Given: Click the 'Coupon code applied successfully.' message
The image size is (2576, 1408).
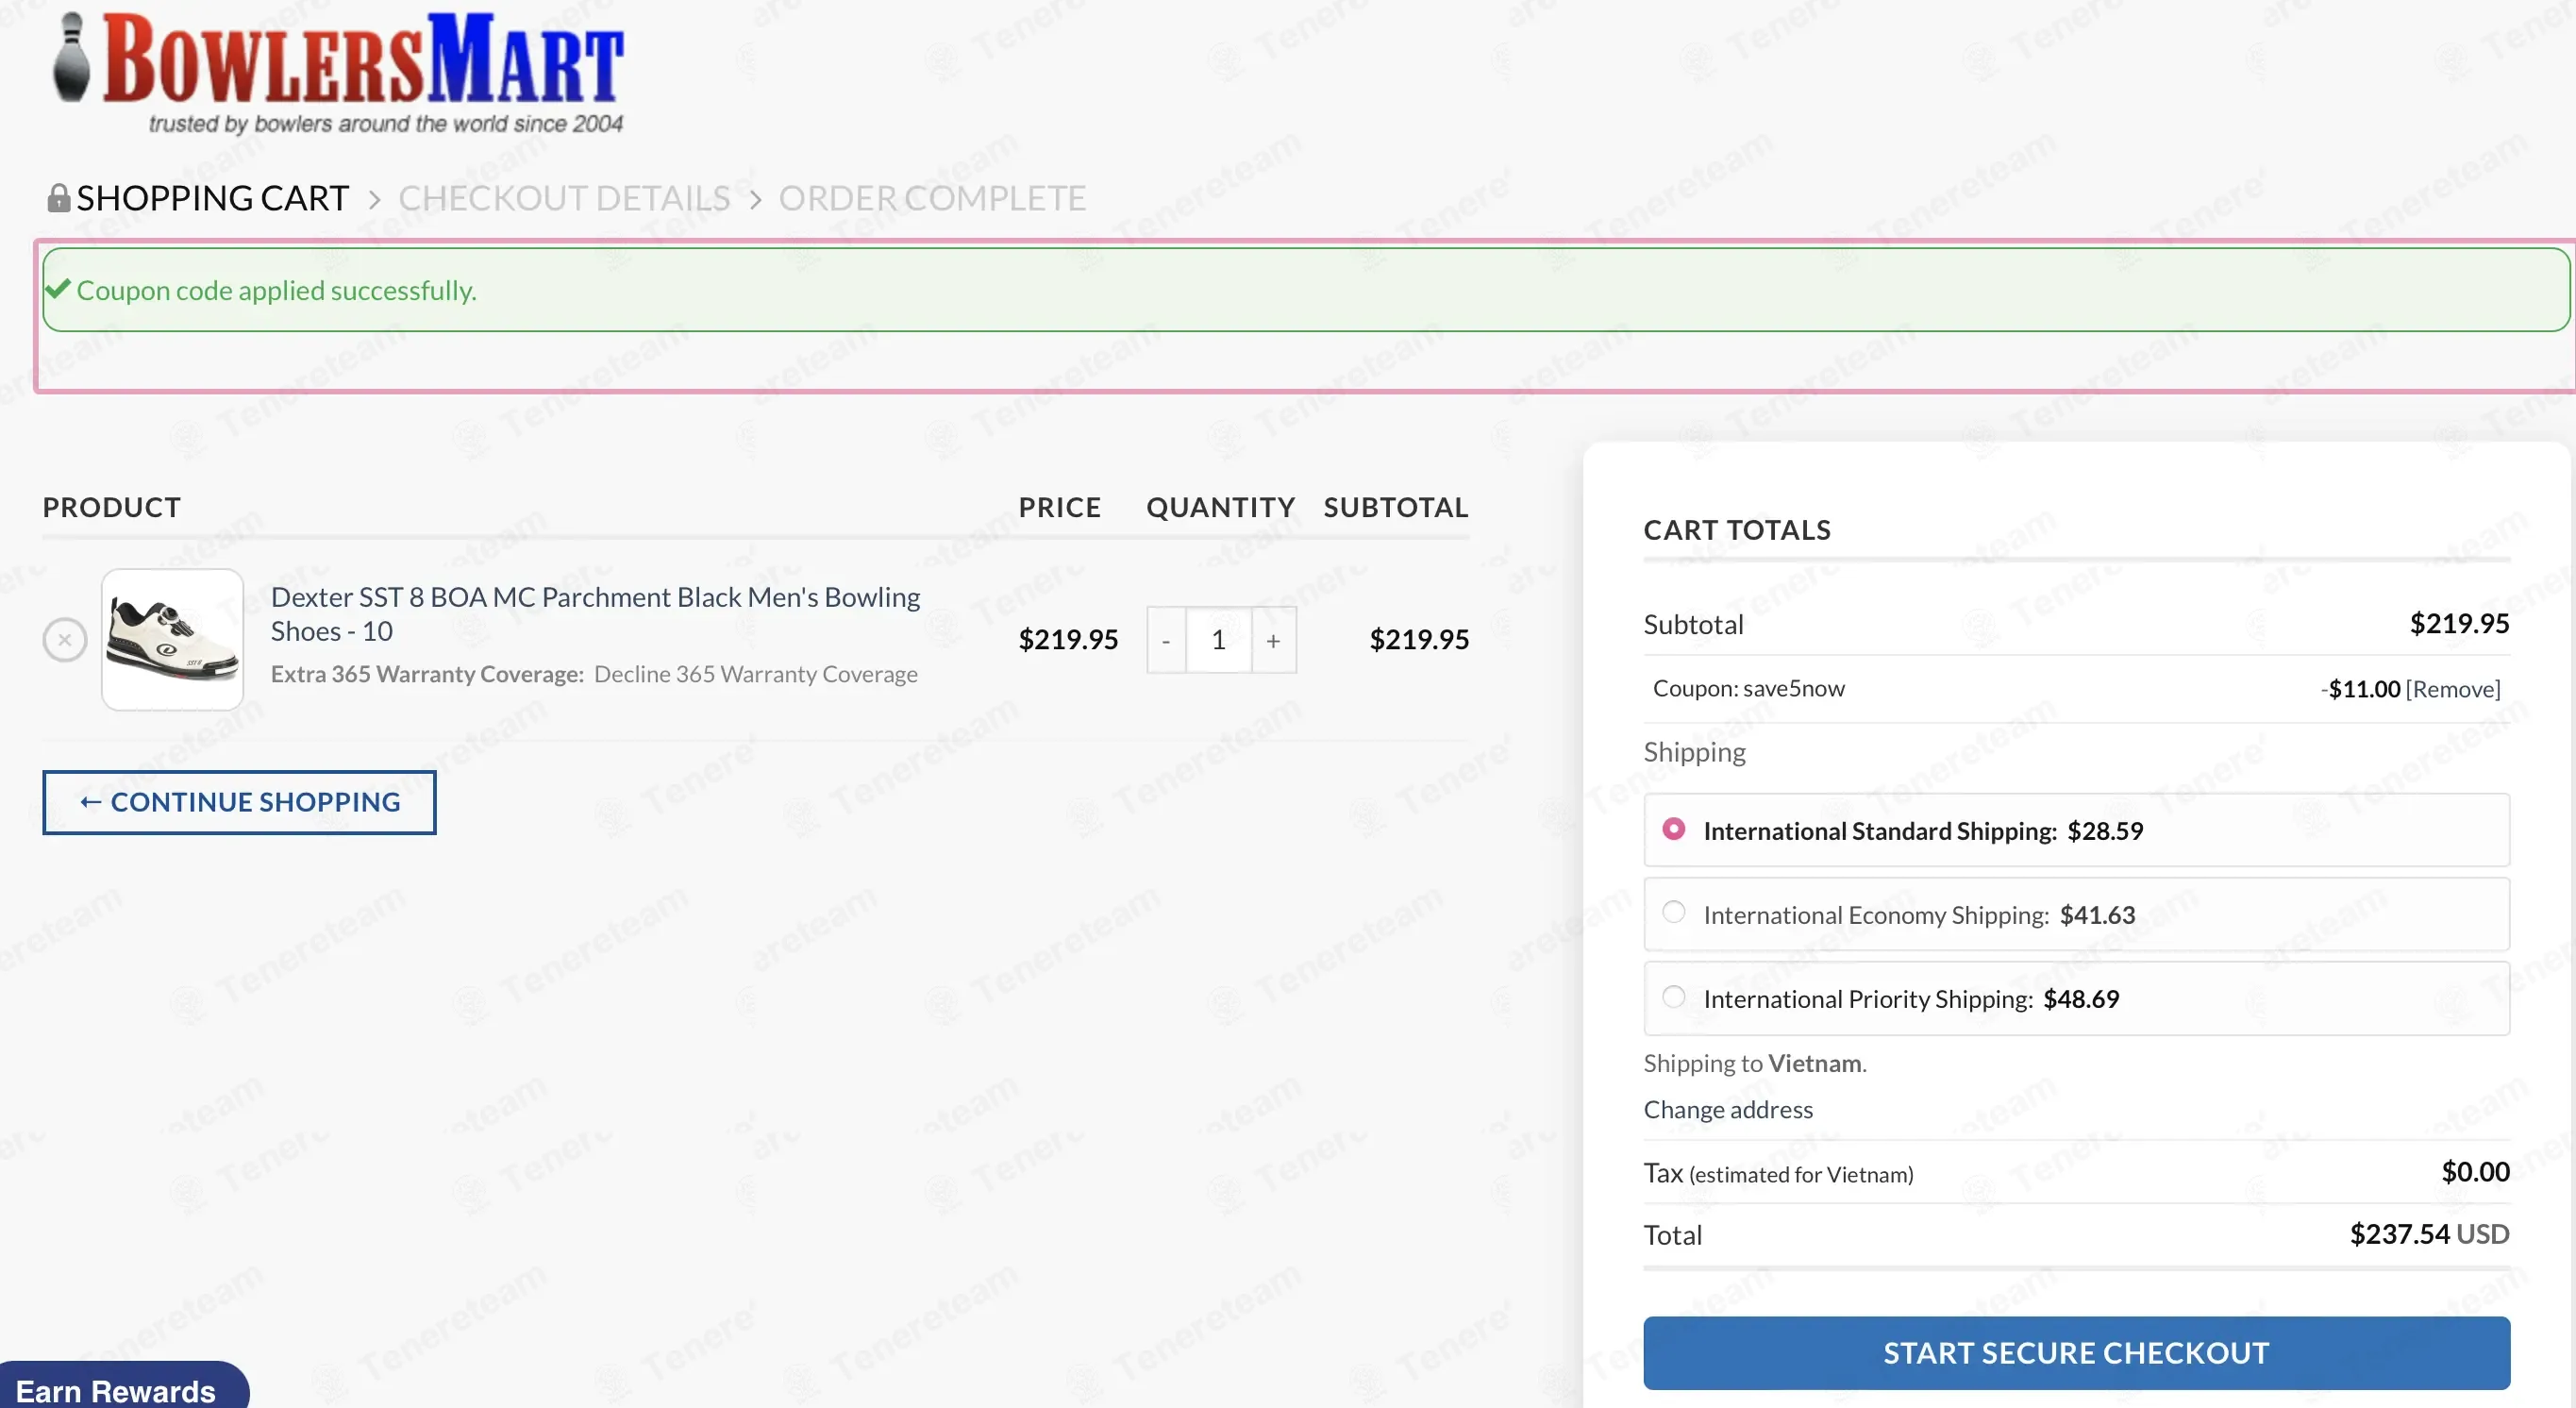Looking at the screenshot, I should click(276, 290).
